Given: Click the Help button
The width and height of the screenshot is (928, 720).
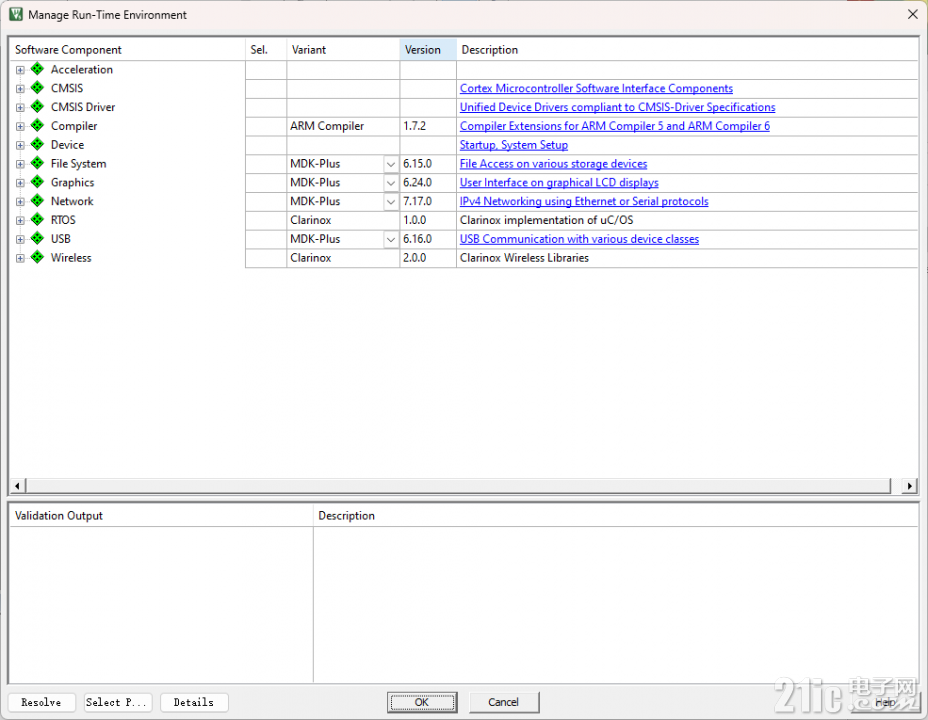Looking at the screenshot, I should point(885,702).
